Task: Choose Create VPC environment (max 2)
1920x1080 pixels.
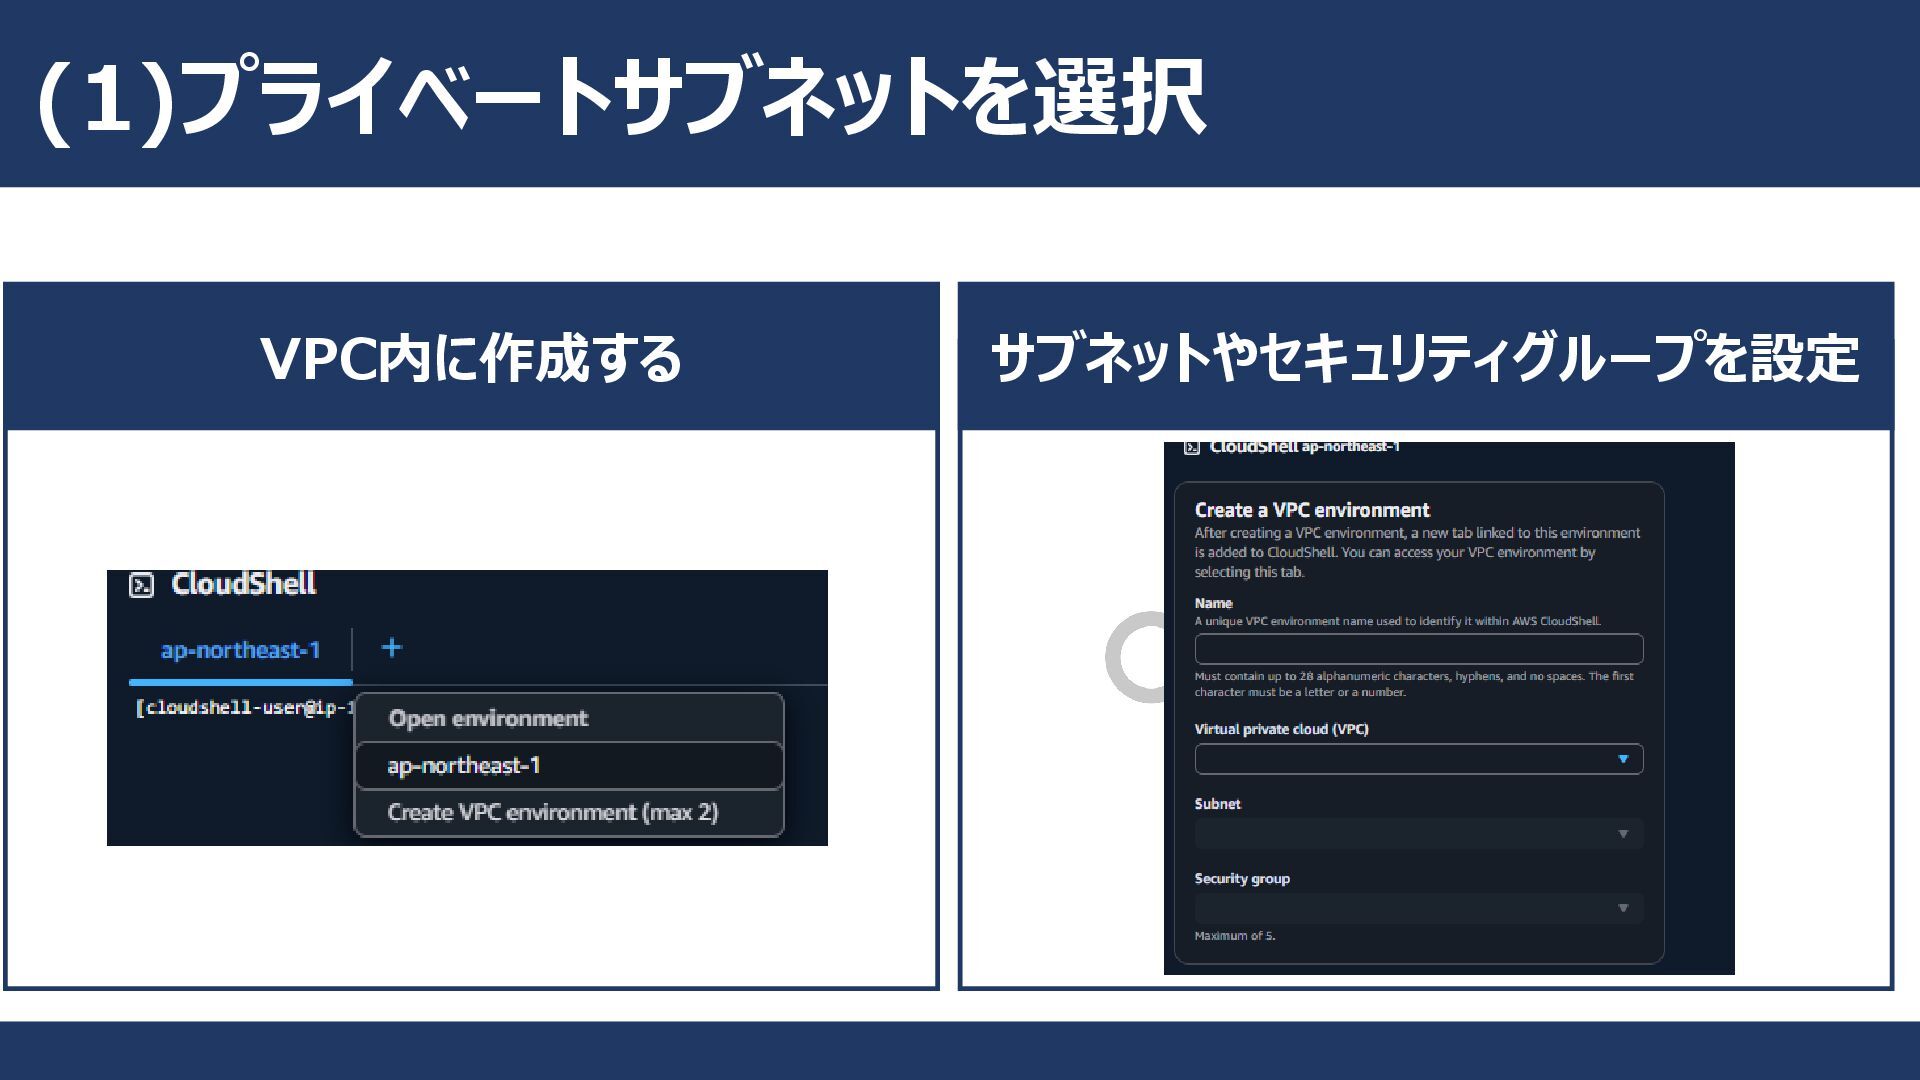Action: pos(569,812)
